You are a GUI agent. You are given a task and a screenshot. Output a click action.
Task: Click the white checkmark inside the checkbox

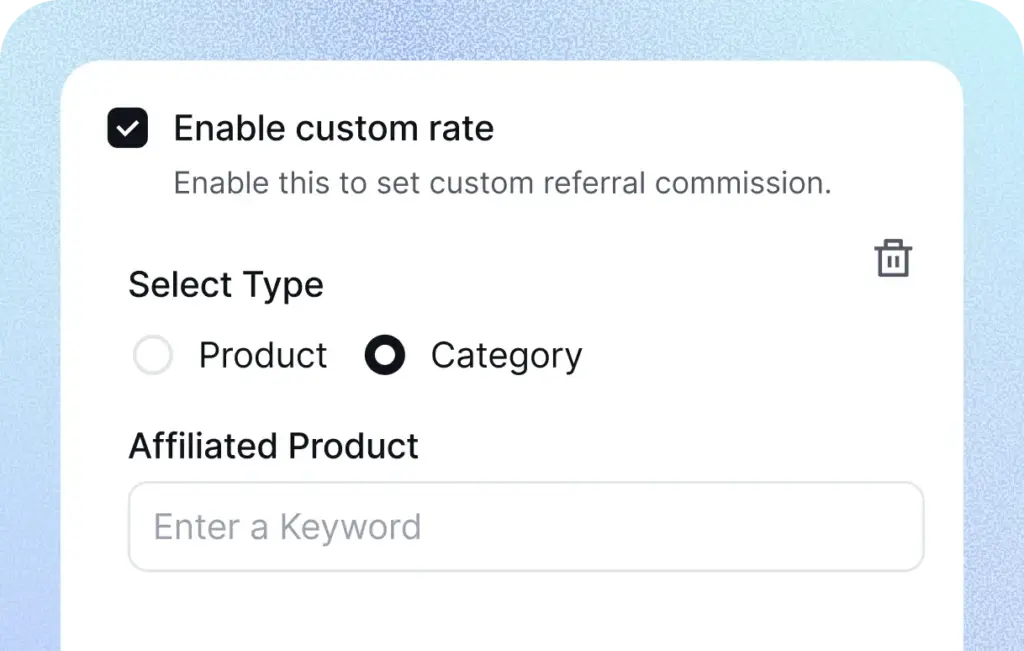[x=128, y=128]
